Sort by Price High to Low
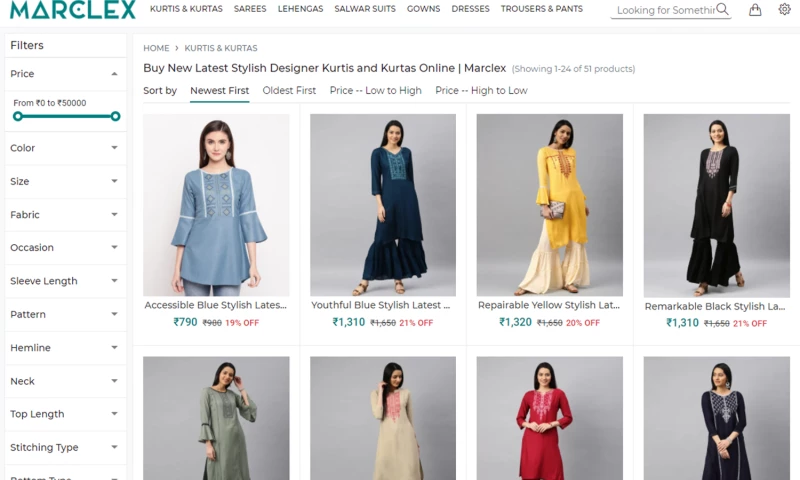 481,91
